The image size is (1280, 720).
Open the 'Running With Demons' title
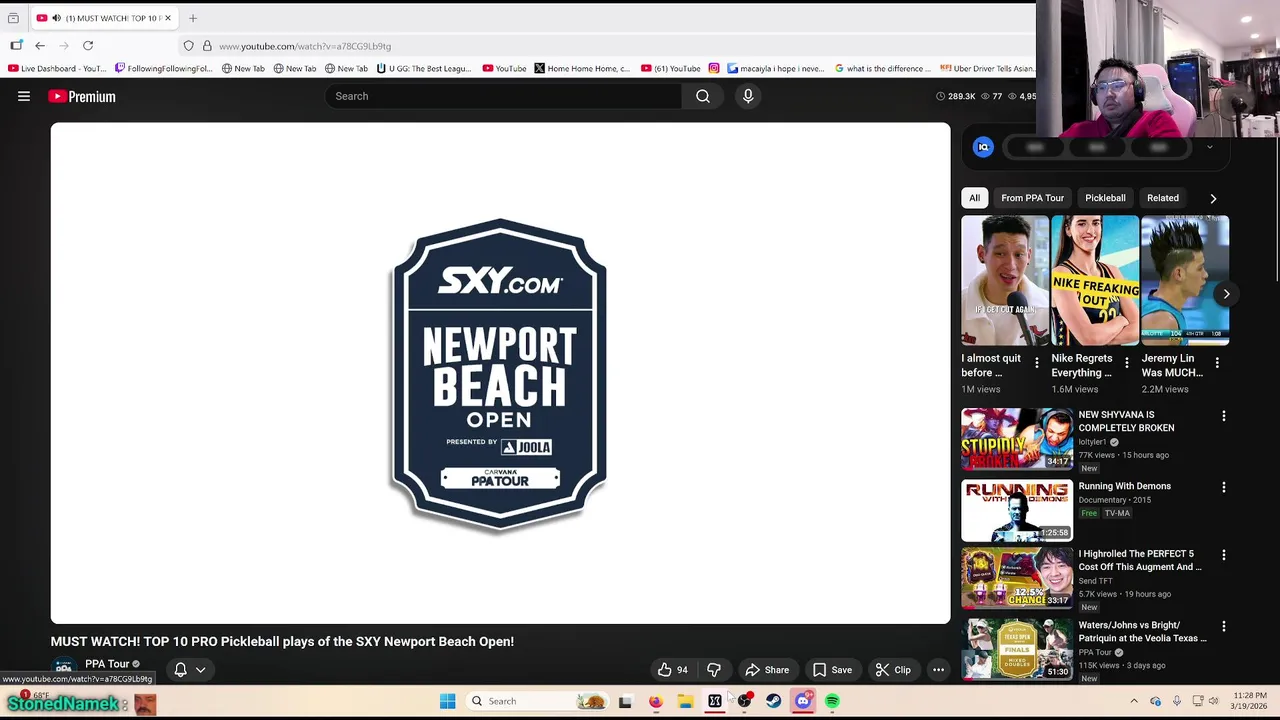pos(1124,486)
